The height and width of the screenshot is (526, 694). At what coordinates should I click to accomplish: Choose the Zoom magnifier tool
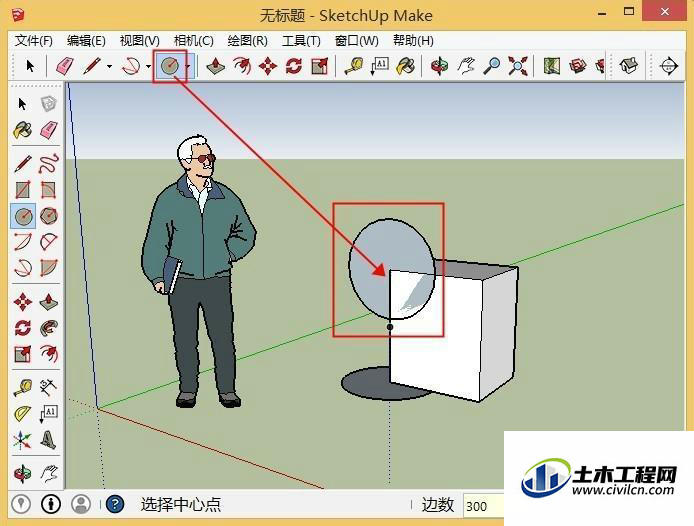tap(491, 66)
